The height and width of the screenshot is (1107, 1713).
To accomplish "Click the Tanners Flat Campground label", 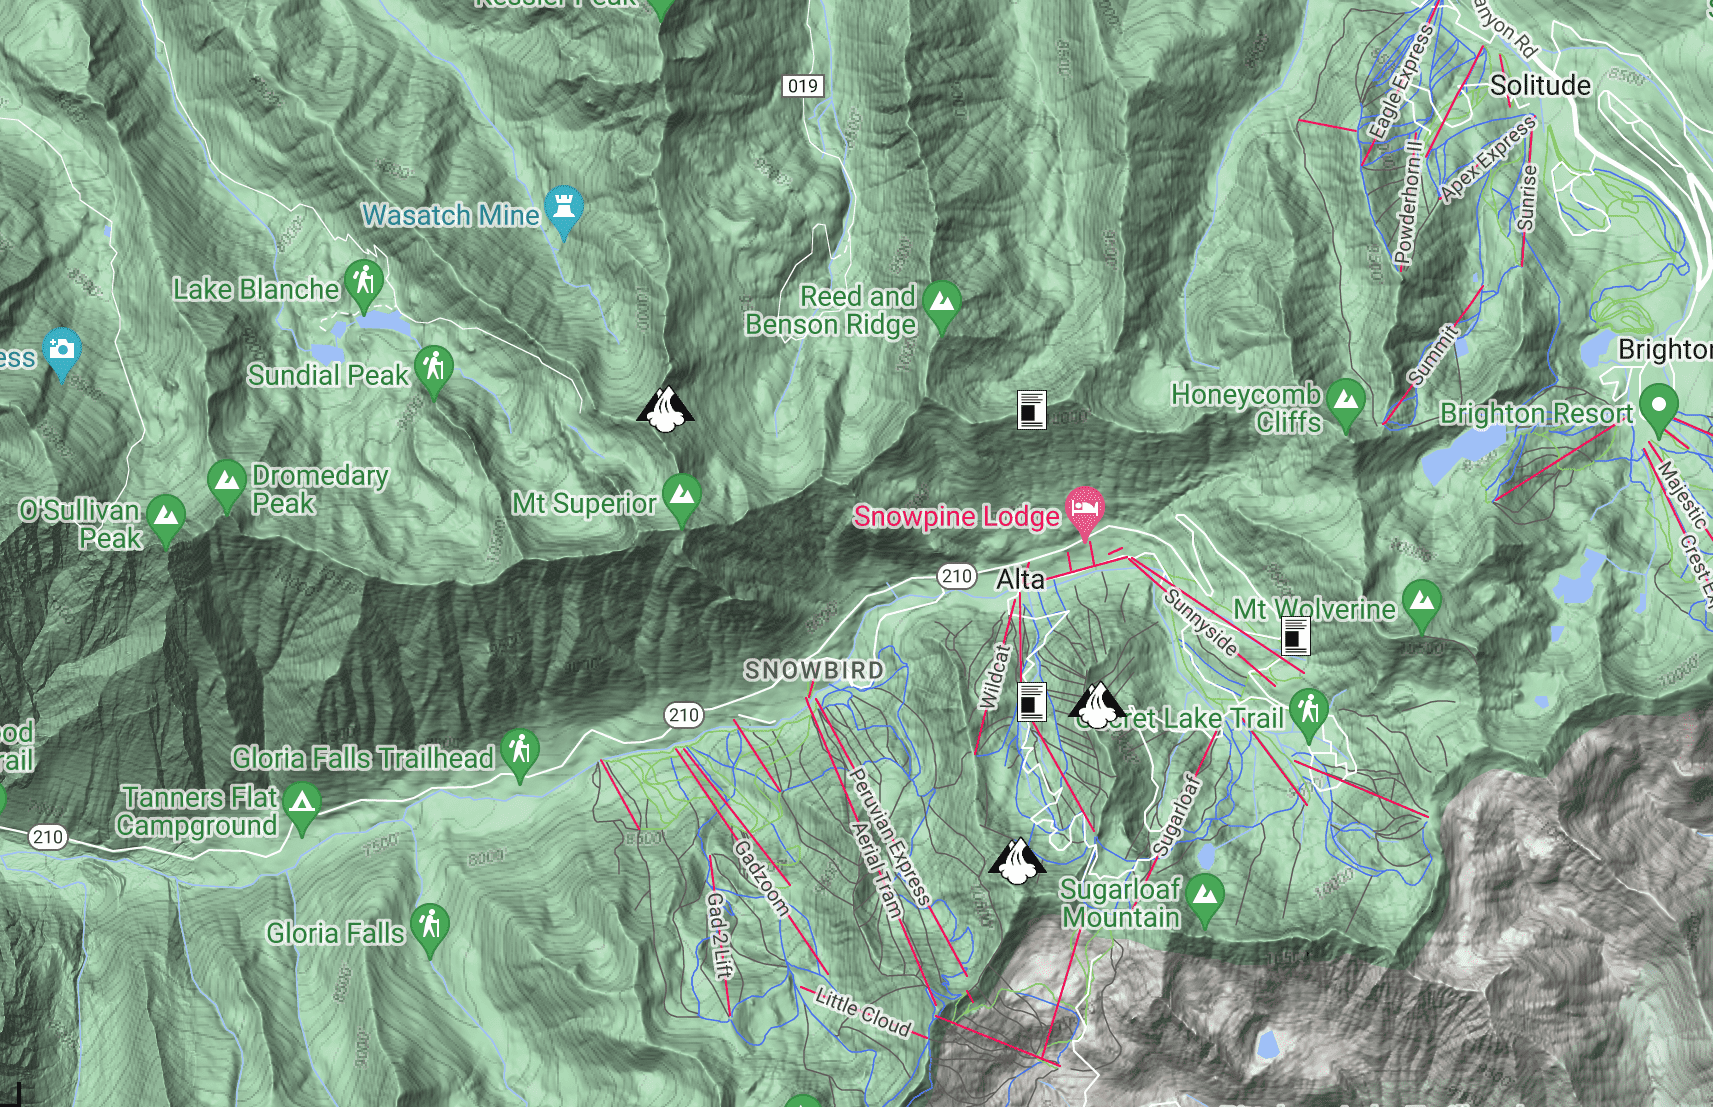I will coord(199,811).
